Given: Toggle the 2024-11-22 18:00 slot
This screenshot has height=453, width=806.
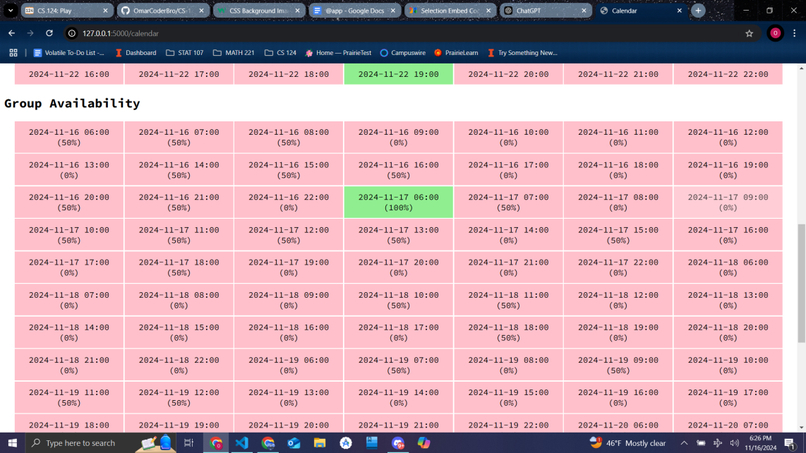Looking at the screenshot, I should pyautogui.click(x=288, y=74).
